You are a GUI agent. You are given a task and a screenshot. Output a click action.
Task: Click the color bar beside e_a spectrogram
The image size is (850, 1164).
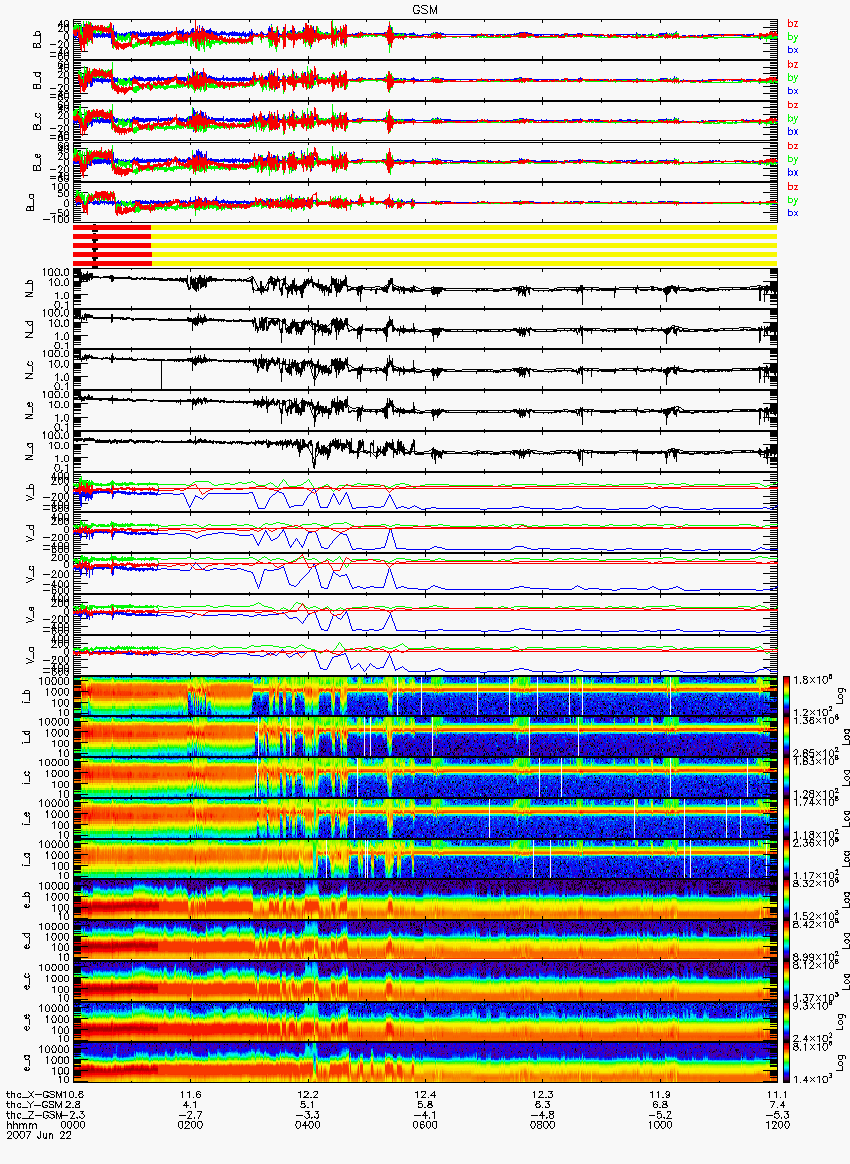pos(785,1062)
